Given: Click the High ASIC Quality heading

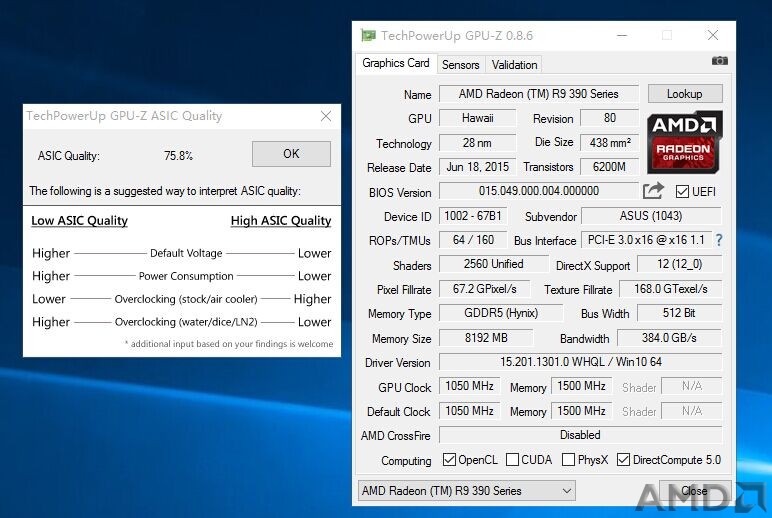Looking at the screenshot, I should pyautogui.click(x=281, y=221).
